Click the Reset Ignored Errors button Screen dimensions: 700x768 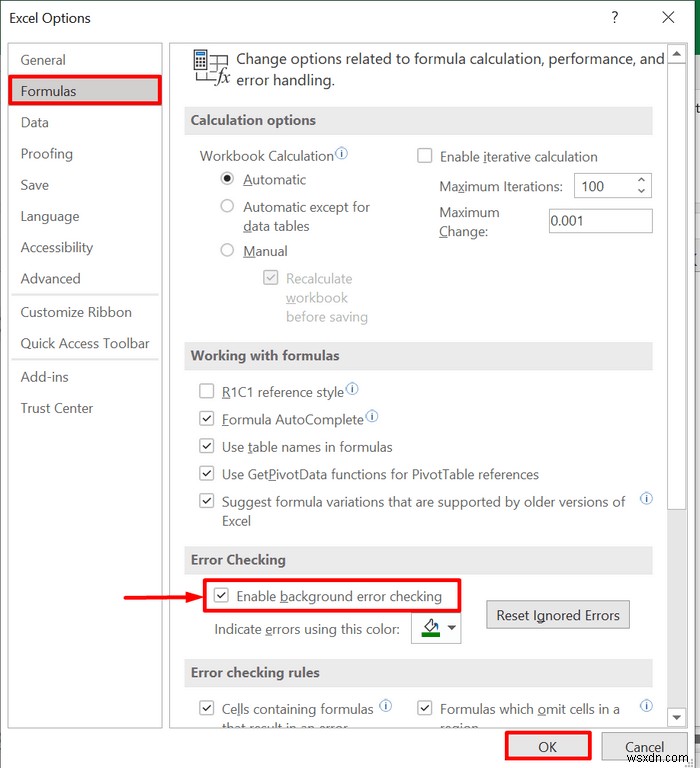pos(558,615)
